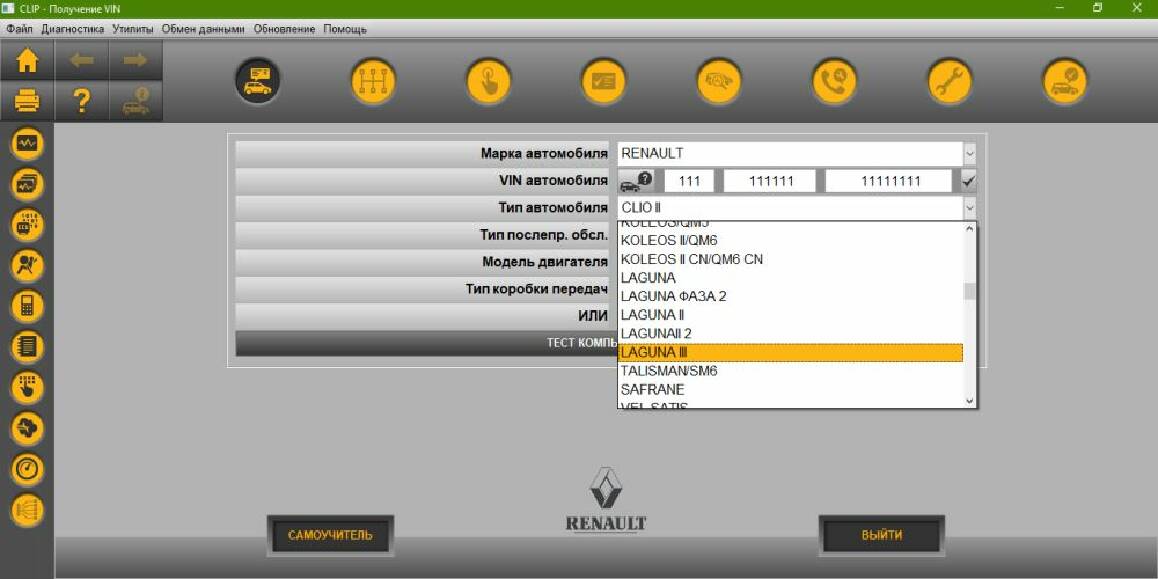Click the vehicle list scrollbar up arrow
Image resolution: width=1158 pixels, height=579 pixels.
click(970, 229)
